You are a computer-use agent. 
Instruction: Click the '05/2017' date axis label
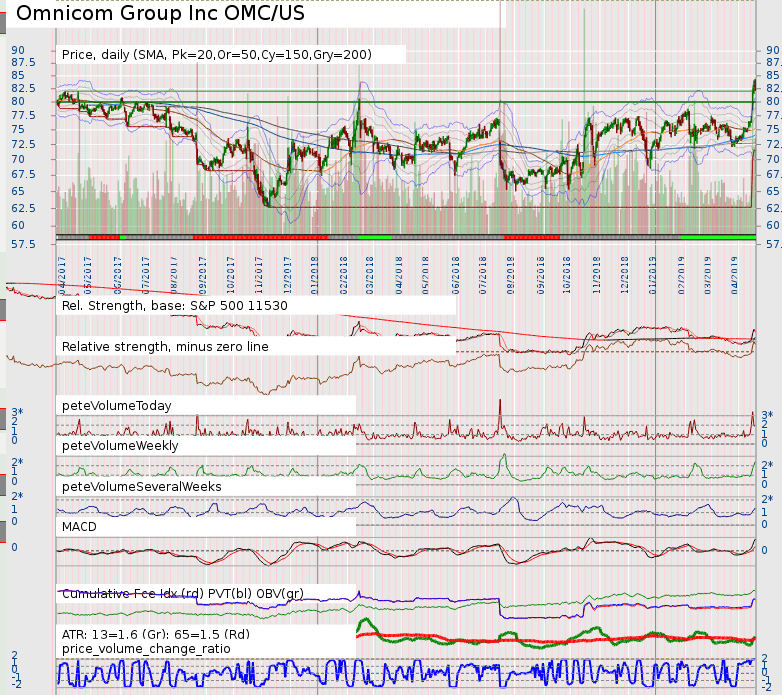[x=88, y=275]
